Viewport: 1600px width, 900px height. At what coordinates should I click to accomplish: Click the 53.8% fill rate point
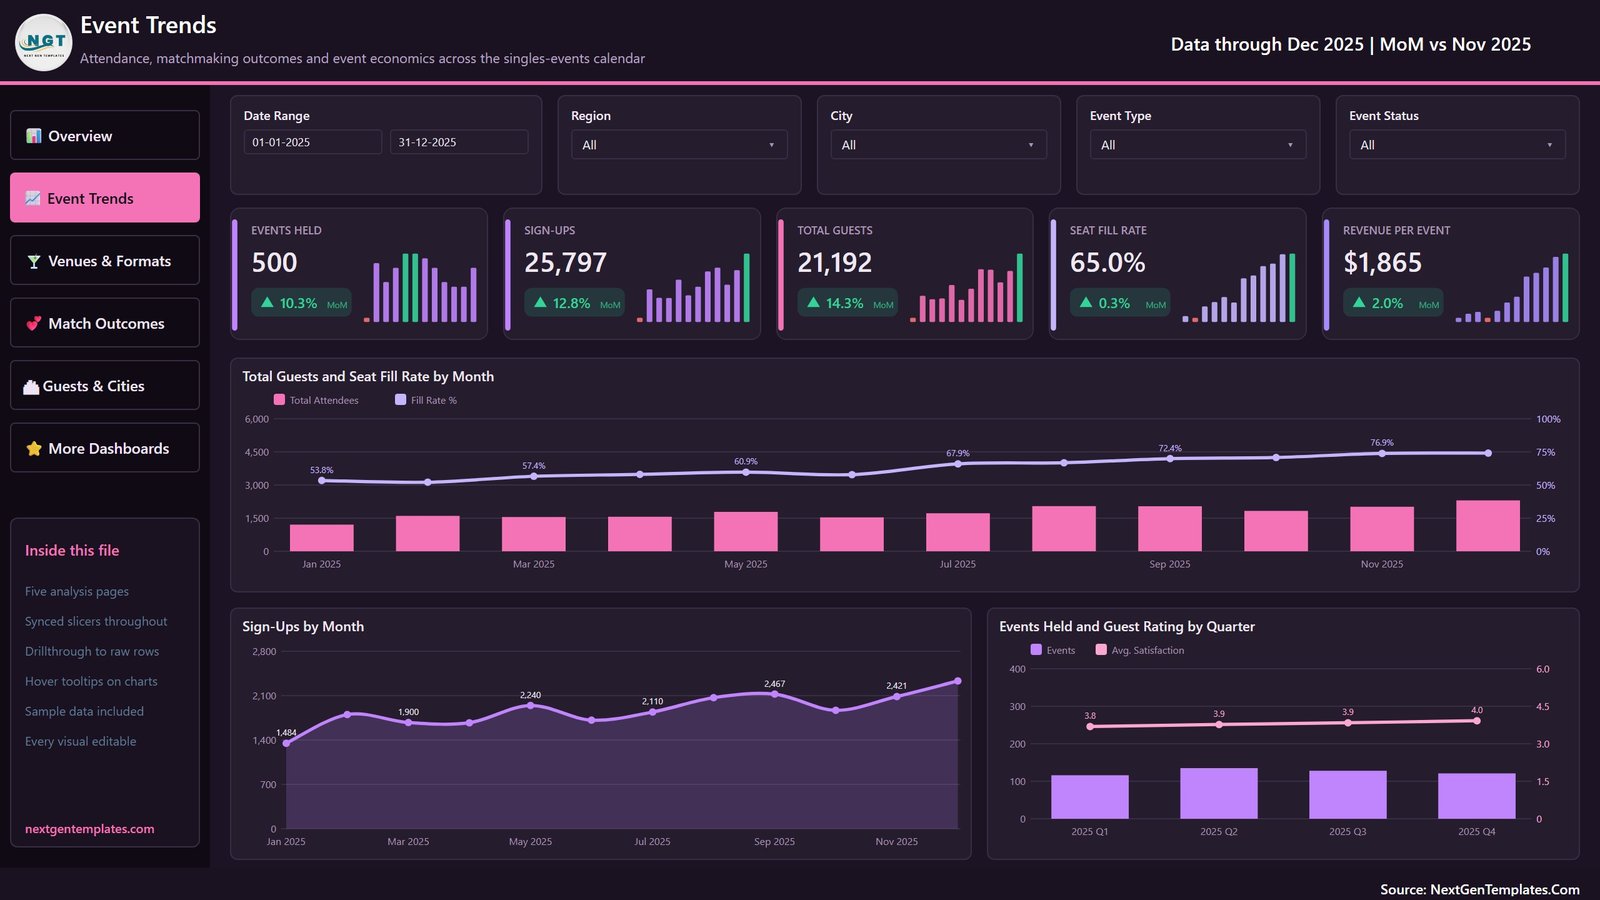(x=322, y=481)
